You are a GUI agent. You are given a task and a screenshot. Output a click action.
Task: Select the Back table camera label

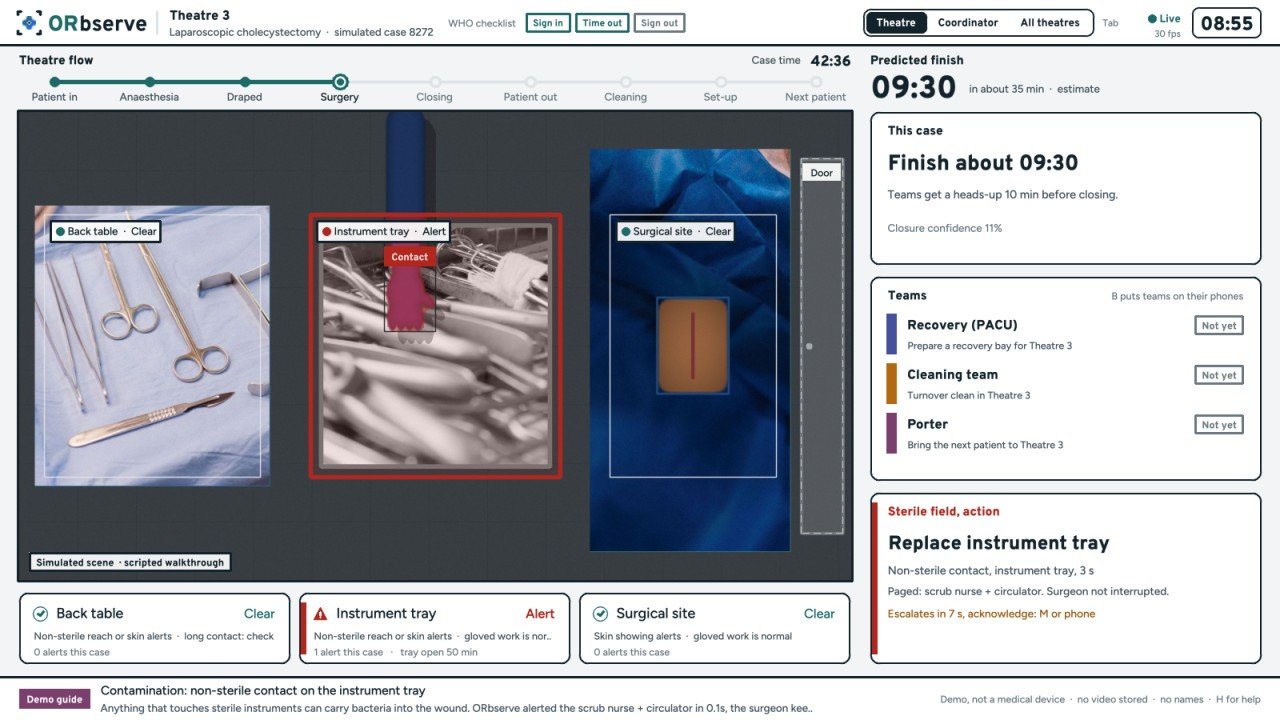(x=106, y=231)
